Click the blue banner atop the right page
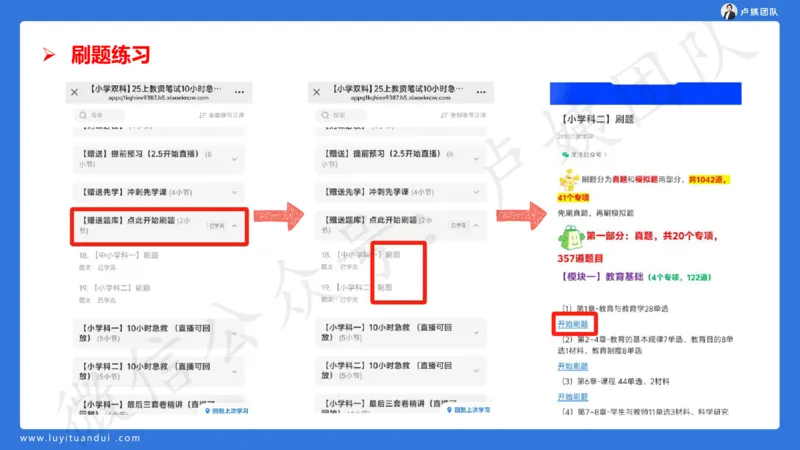Image resolution: width=800 pixels, height=450 pixels. pos(645,93)
